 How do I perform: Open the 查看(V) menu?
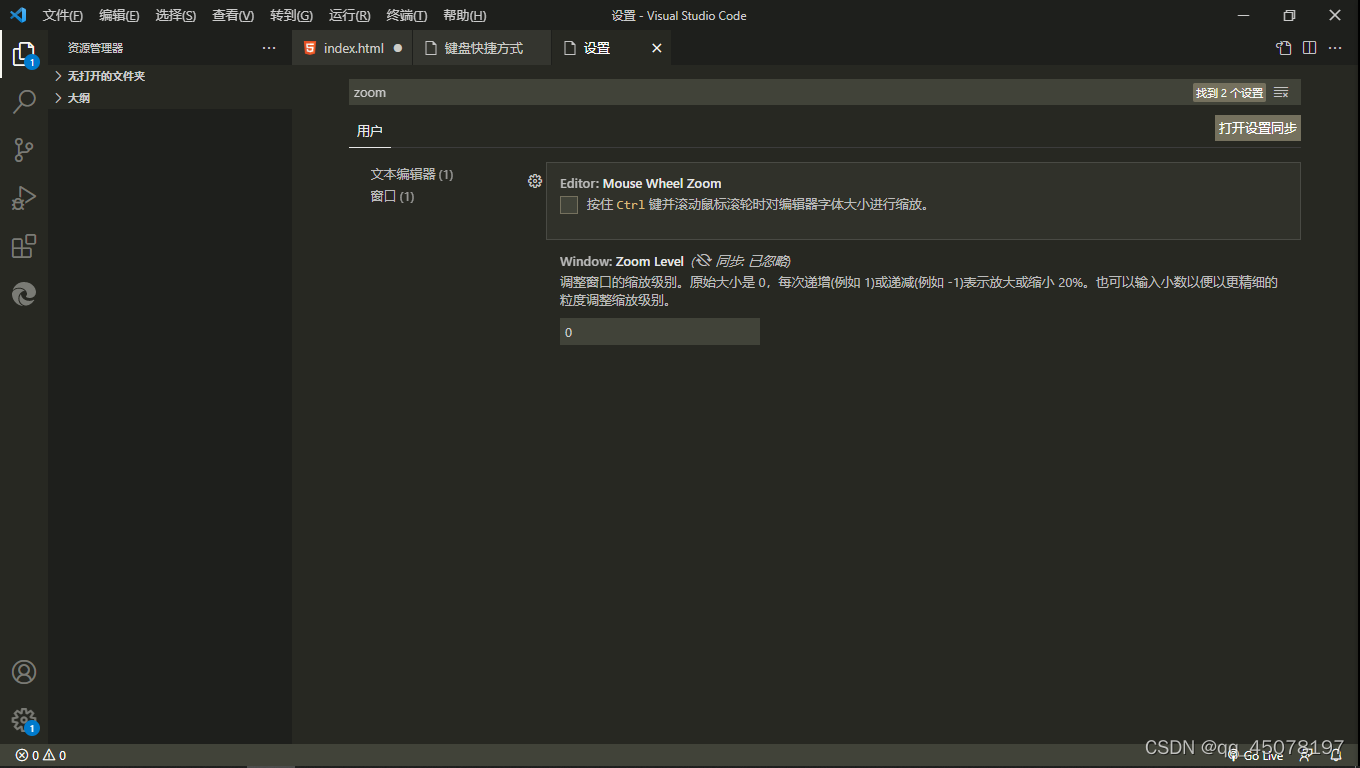pyautogui.click(x=233, y=15)
